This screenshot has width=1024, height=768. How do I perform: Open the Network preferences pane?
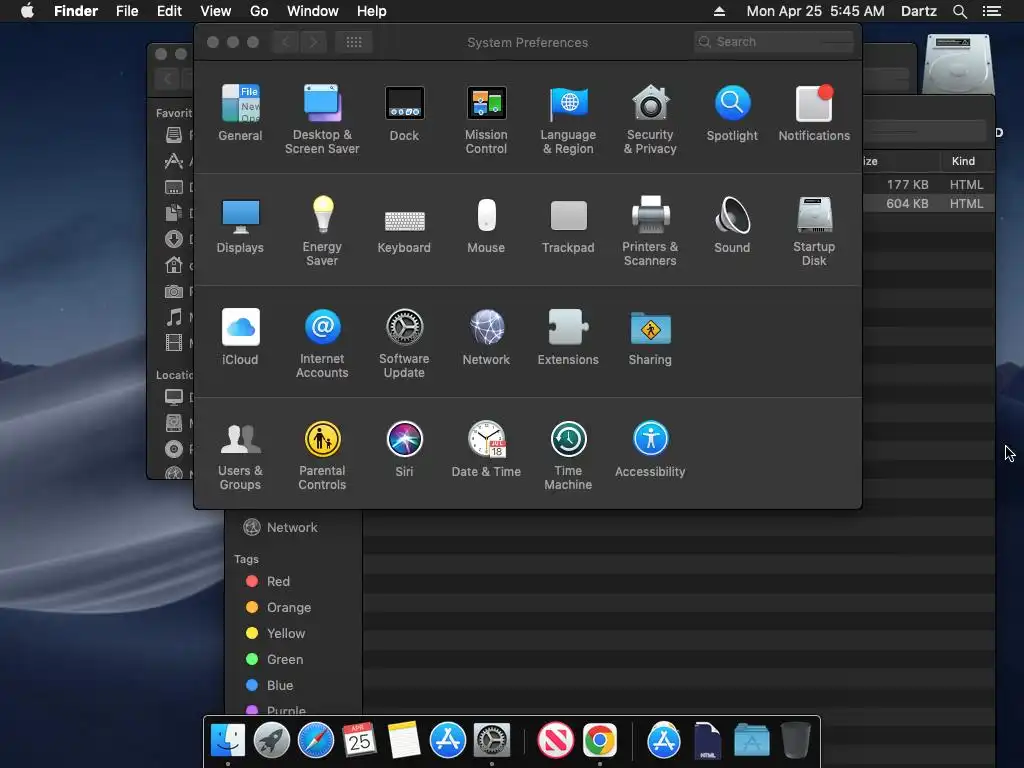click(486, 337)
